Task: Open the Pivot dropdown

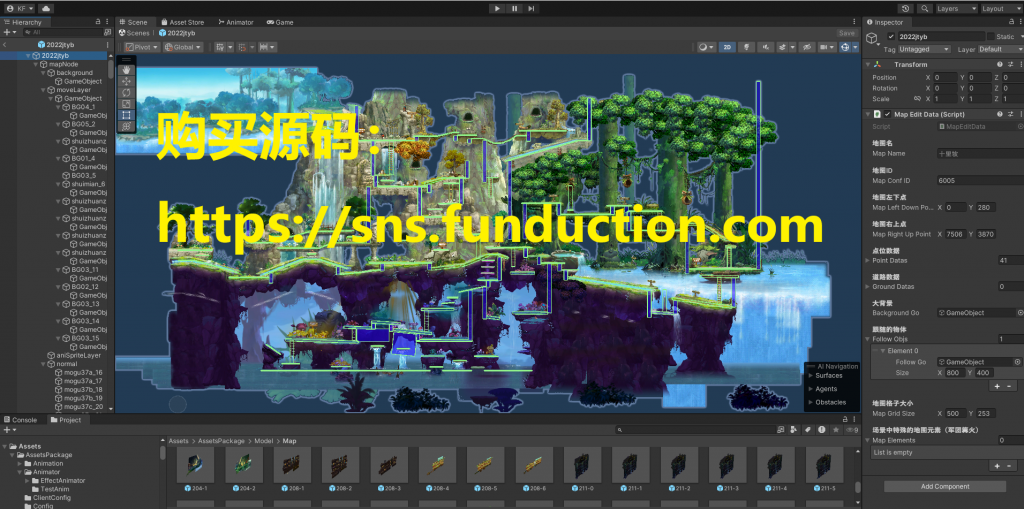Action: click(x=142, y=47)
